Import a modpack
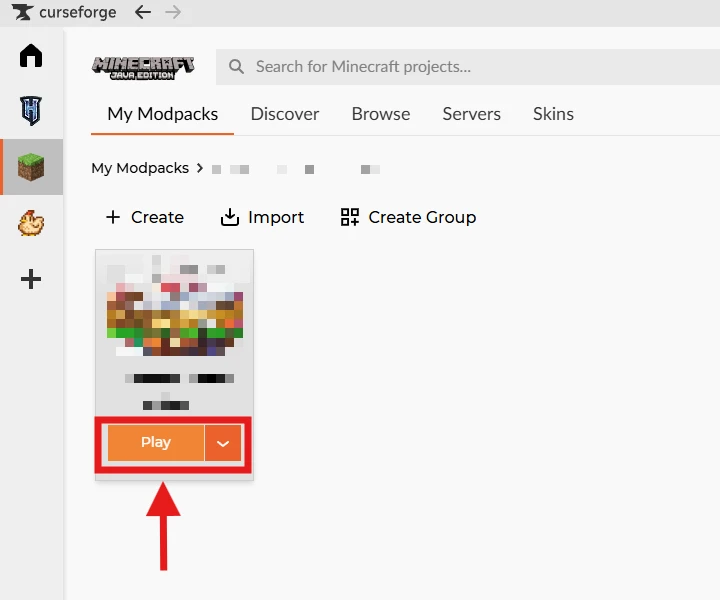The height and width of the screenshot is (600, 720). tap(262, 217)
